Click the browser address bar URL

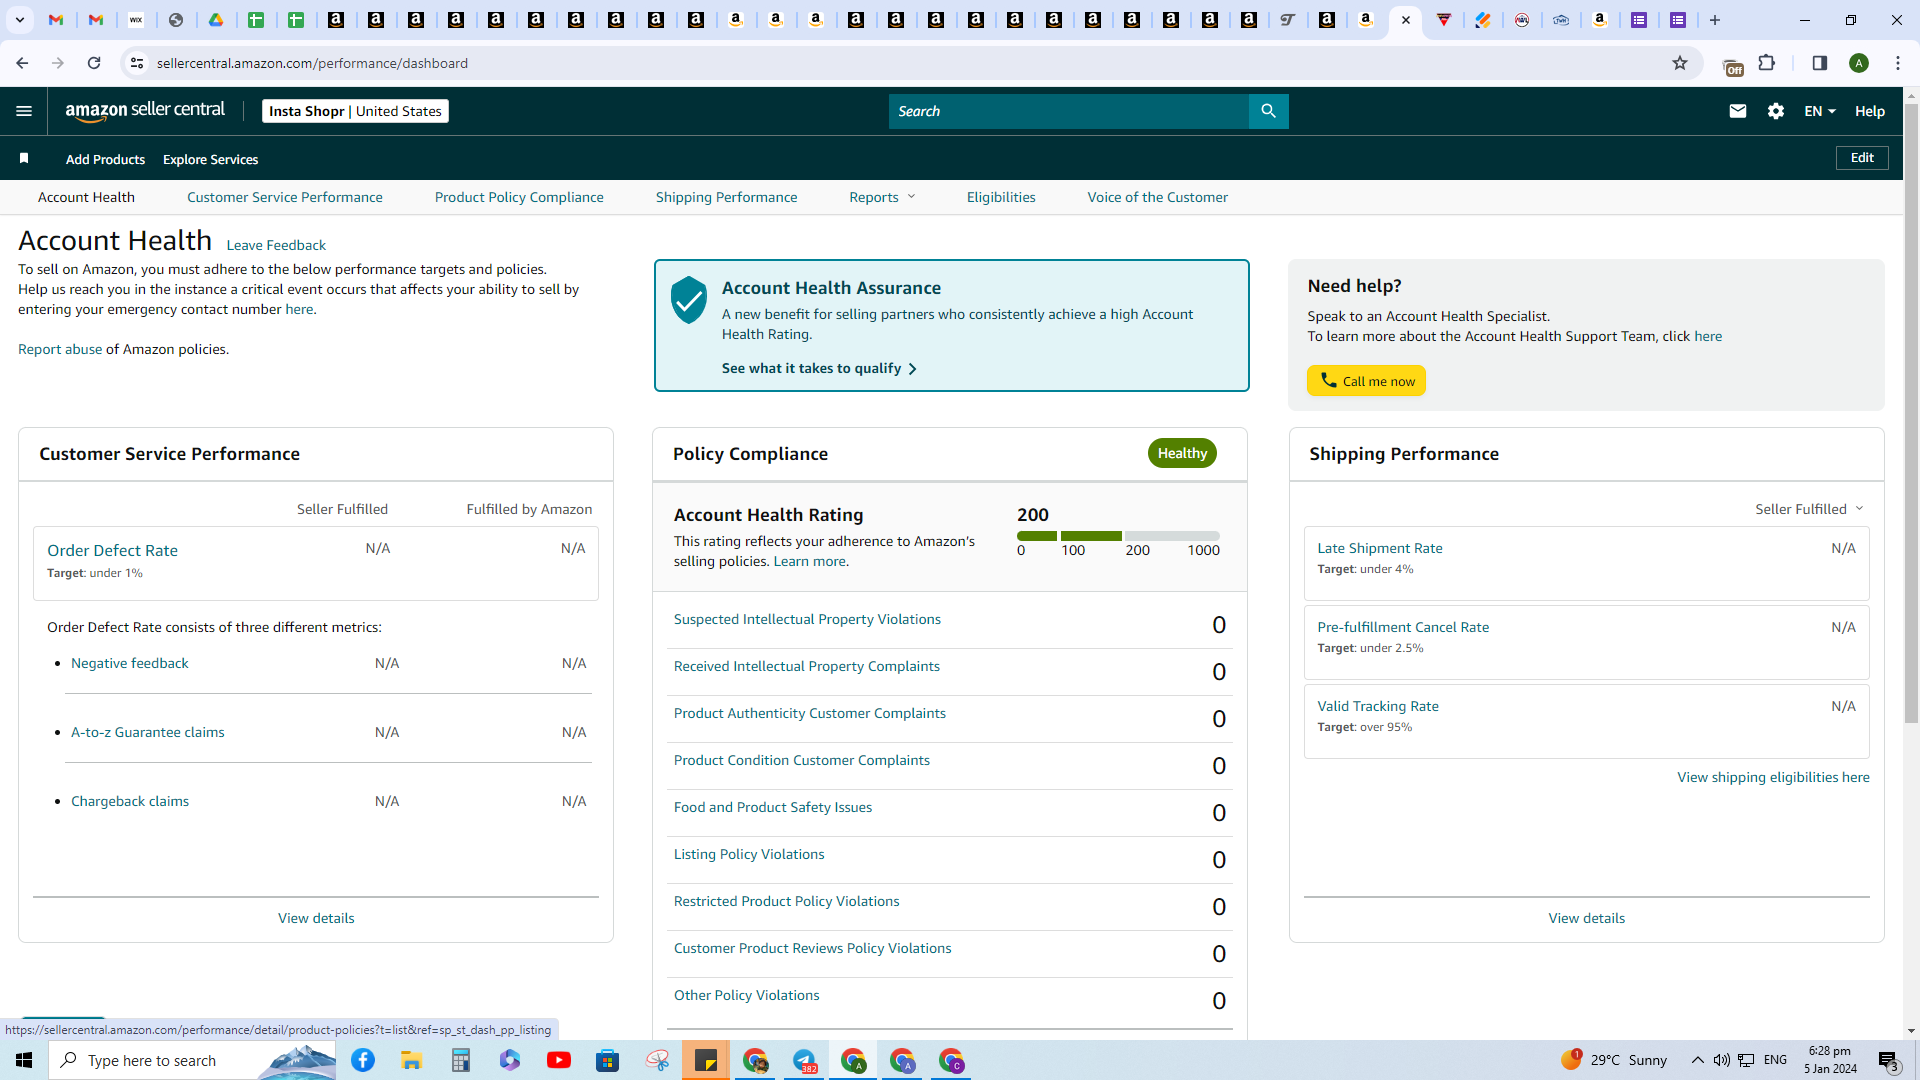click(x=312, y=63)
